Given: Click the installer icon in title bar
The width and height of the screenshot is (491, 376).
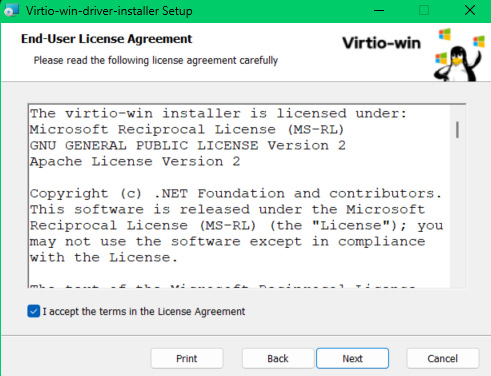Looking at the screenshot, I should pyautogui.click(x=11, y=11).
